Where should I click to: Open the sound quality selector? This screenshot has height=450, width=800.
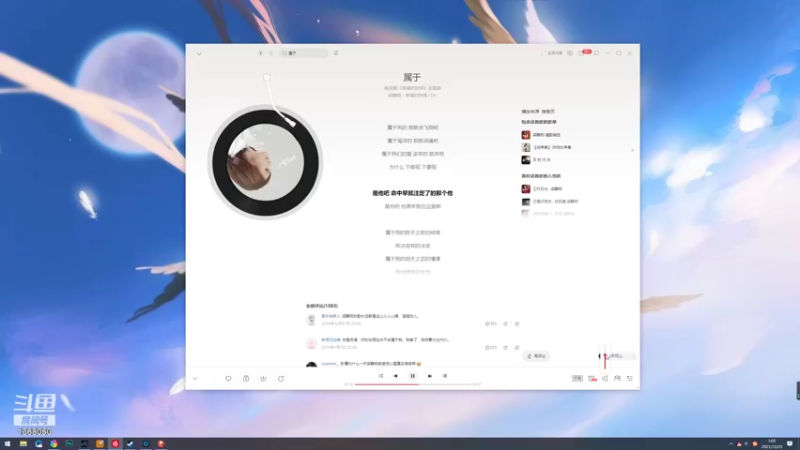click(x=577, y=379)
